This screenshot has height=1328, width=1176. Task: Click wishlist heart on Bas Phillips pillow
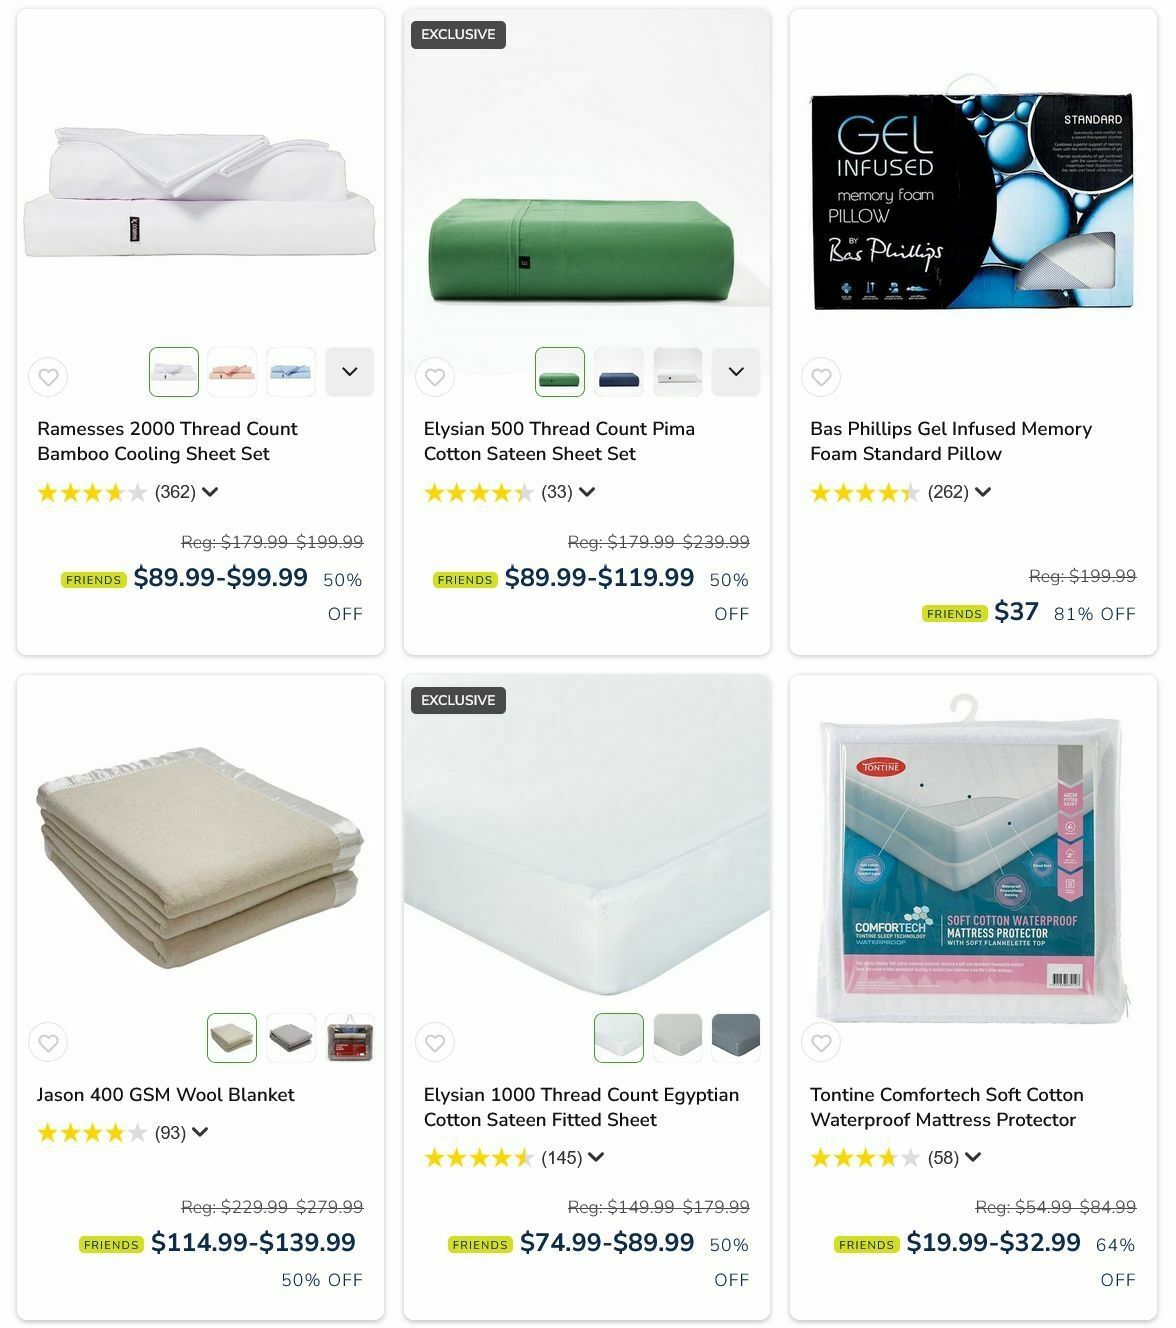point(821,377)
